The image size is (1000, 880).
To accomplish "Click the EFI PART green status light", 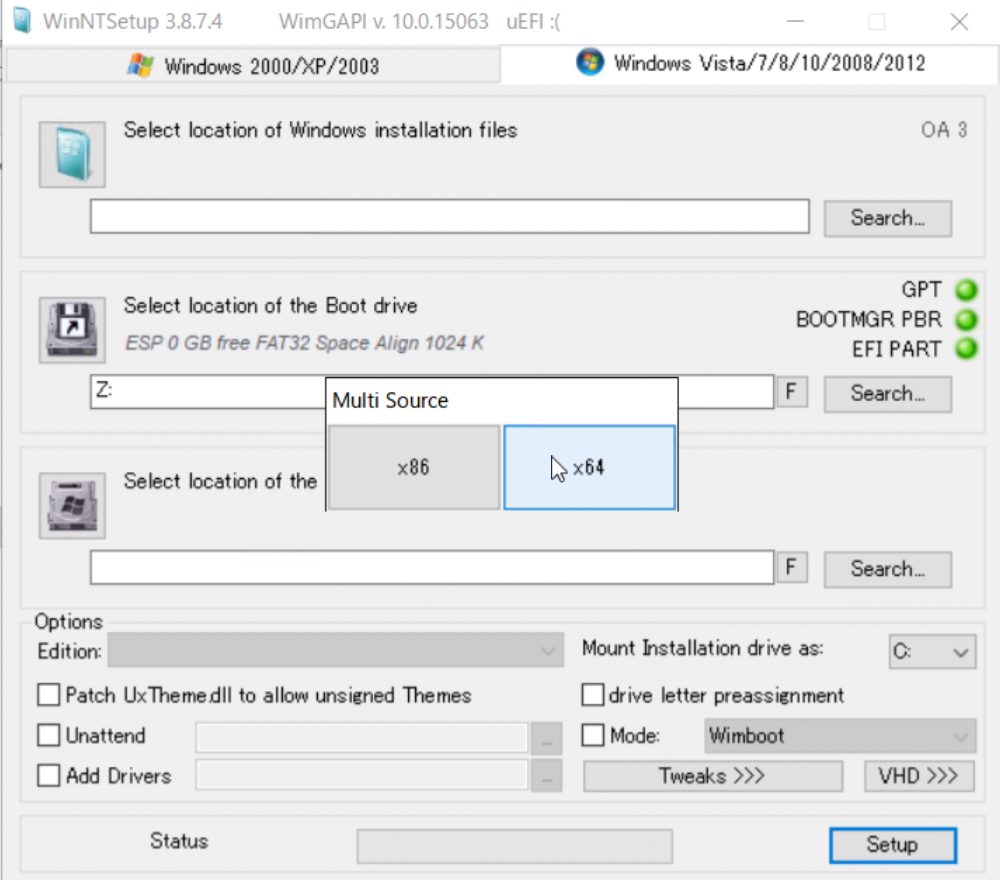I will tap(967, 349).
